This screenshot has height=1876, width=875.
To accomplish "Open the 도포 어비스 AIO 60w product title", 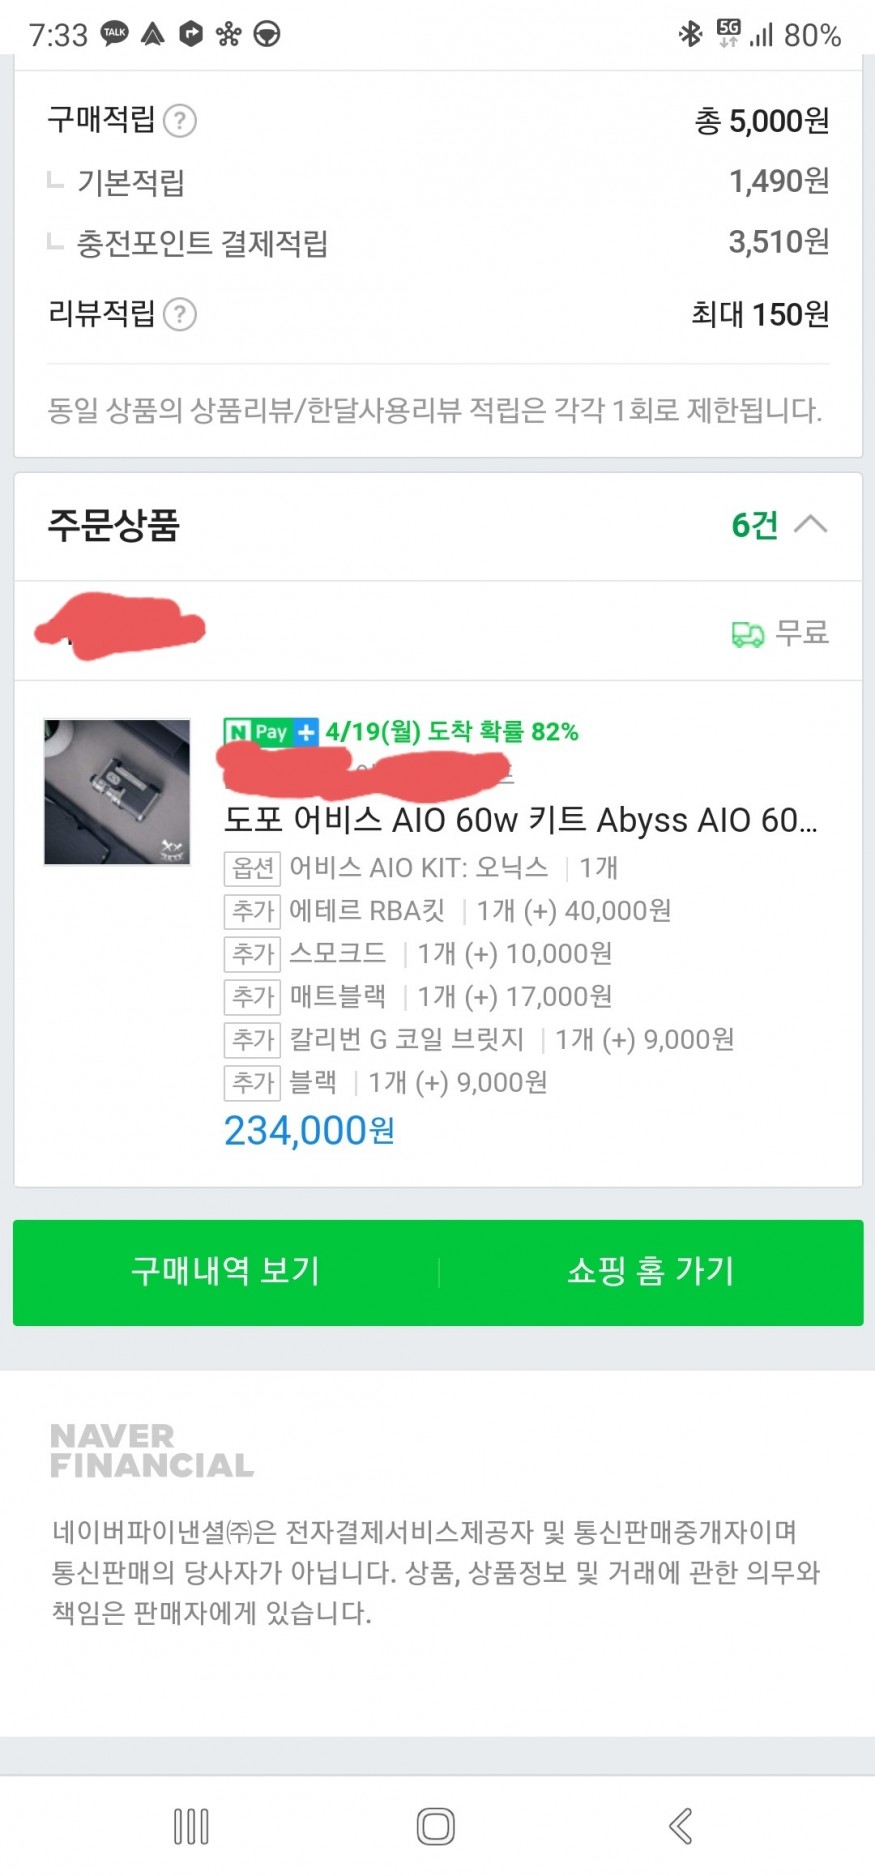I will (520, 821).
